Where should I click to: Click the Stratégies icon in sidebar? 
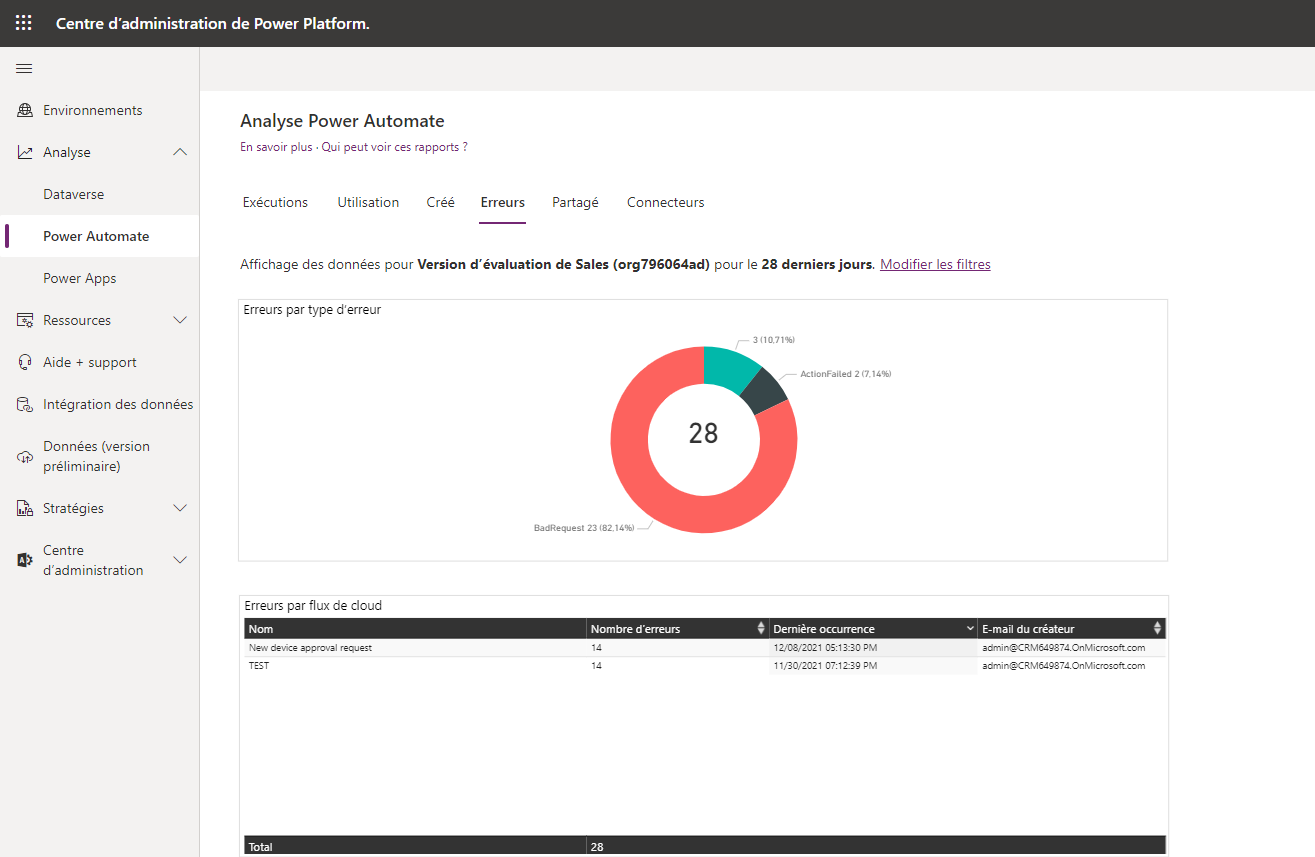[x=25, y=508]
